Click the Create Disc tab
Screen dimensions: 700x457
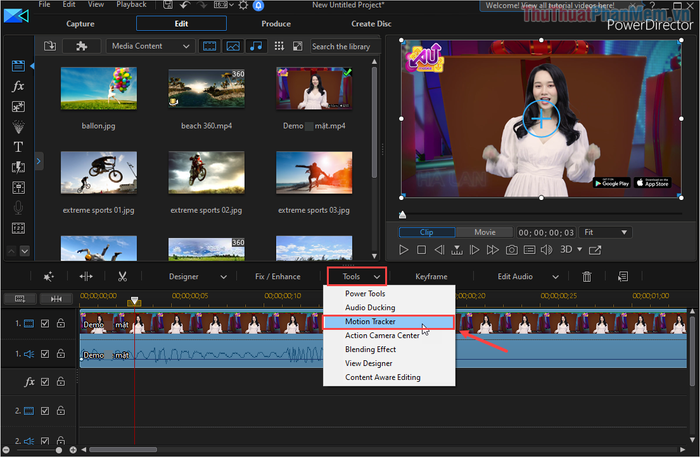[371, 24]
